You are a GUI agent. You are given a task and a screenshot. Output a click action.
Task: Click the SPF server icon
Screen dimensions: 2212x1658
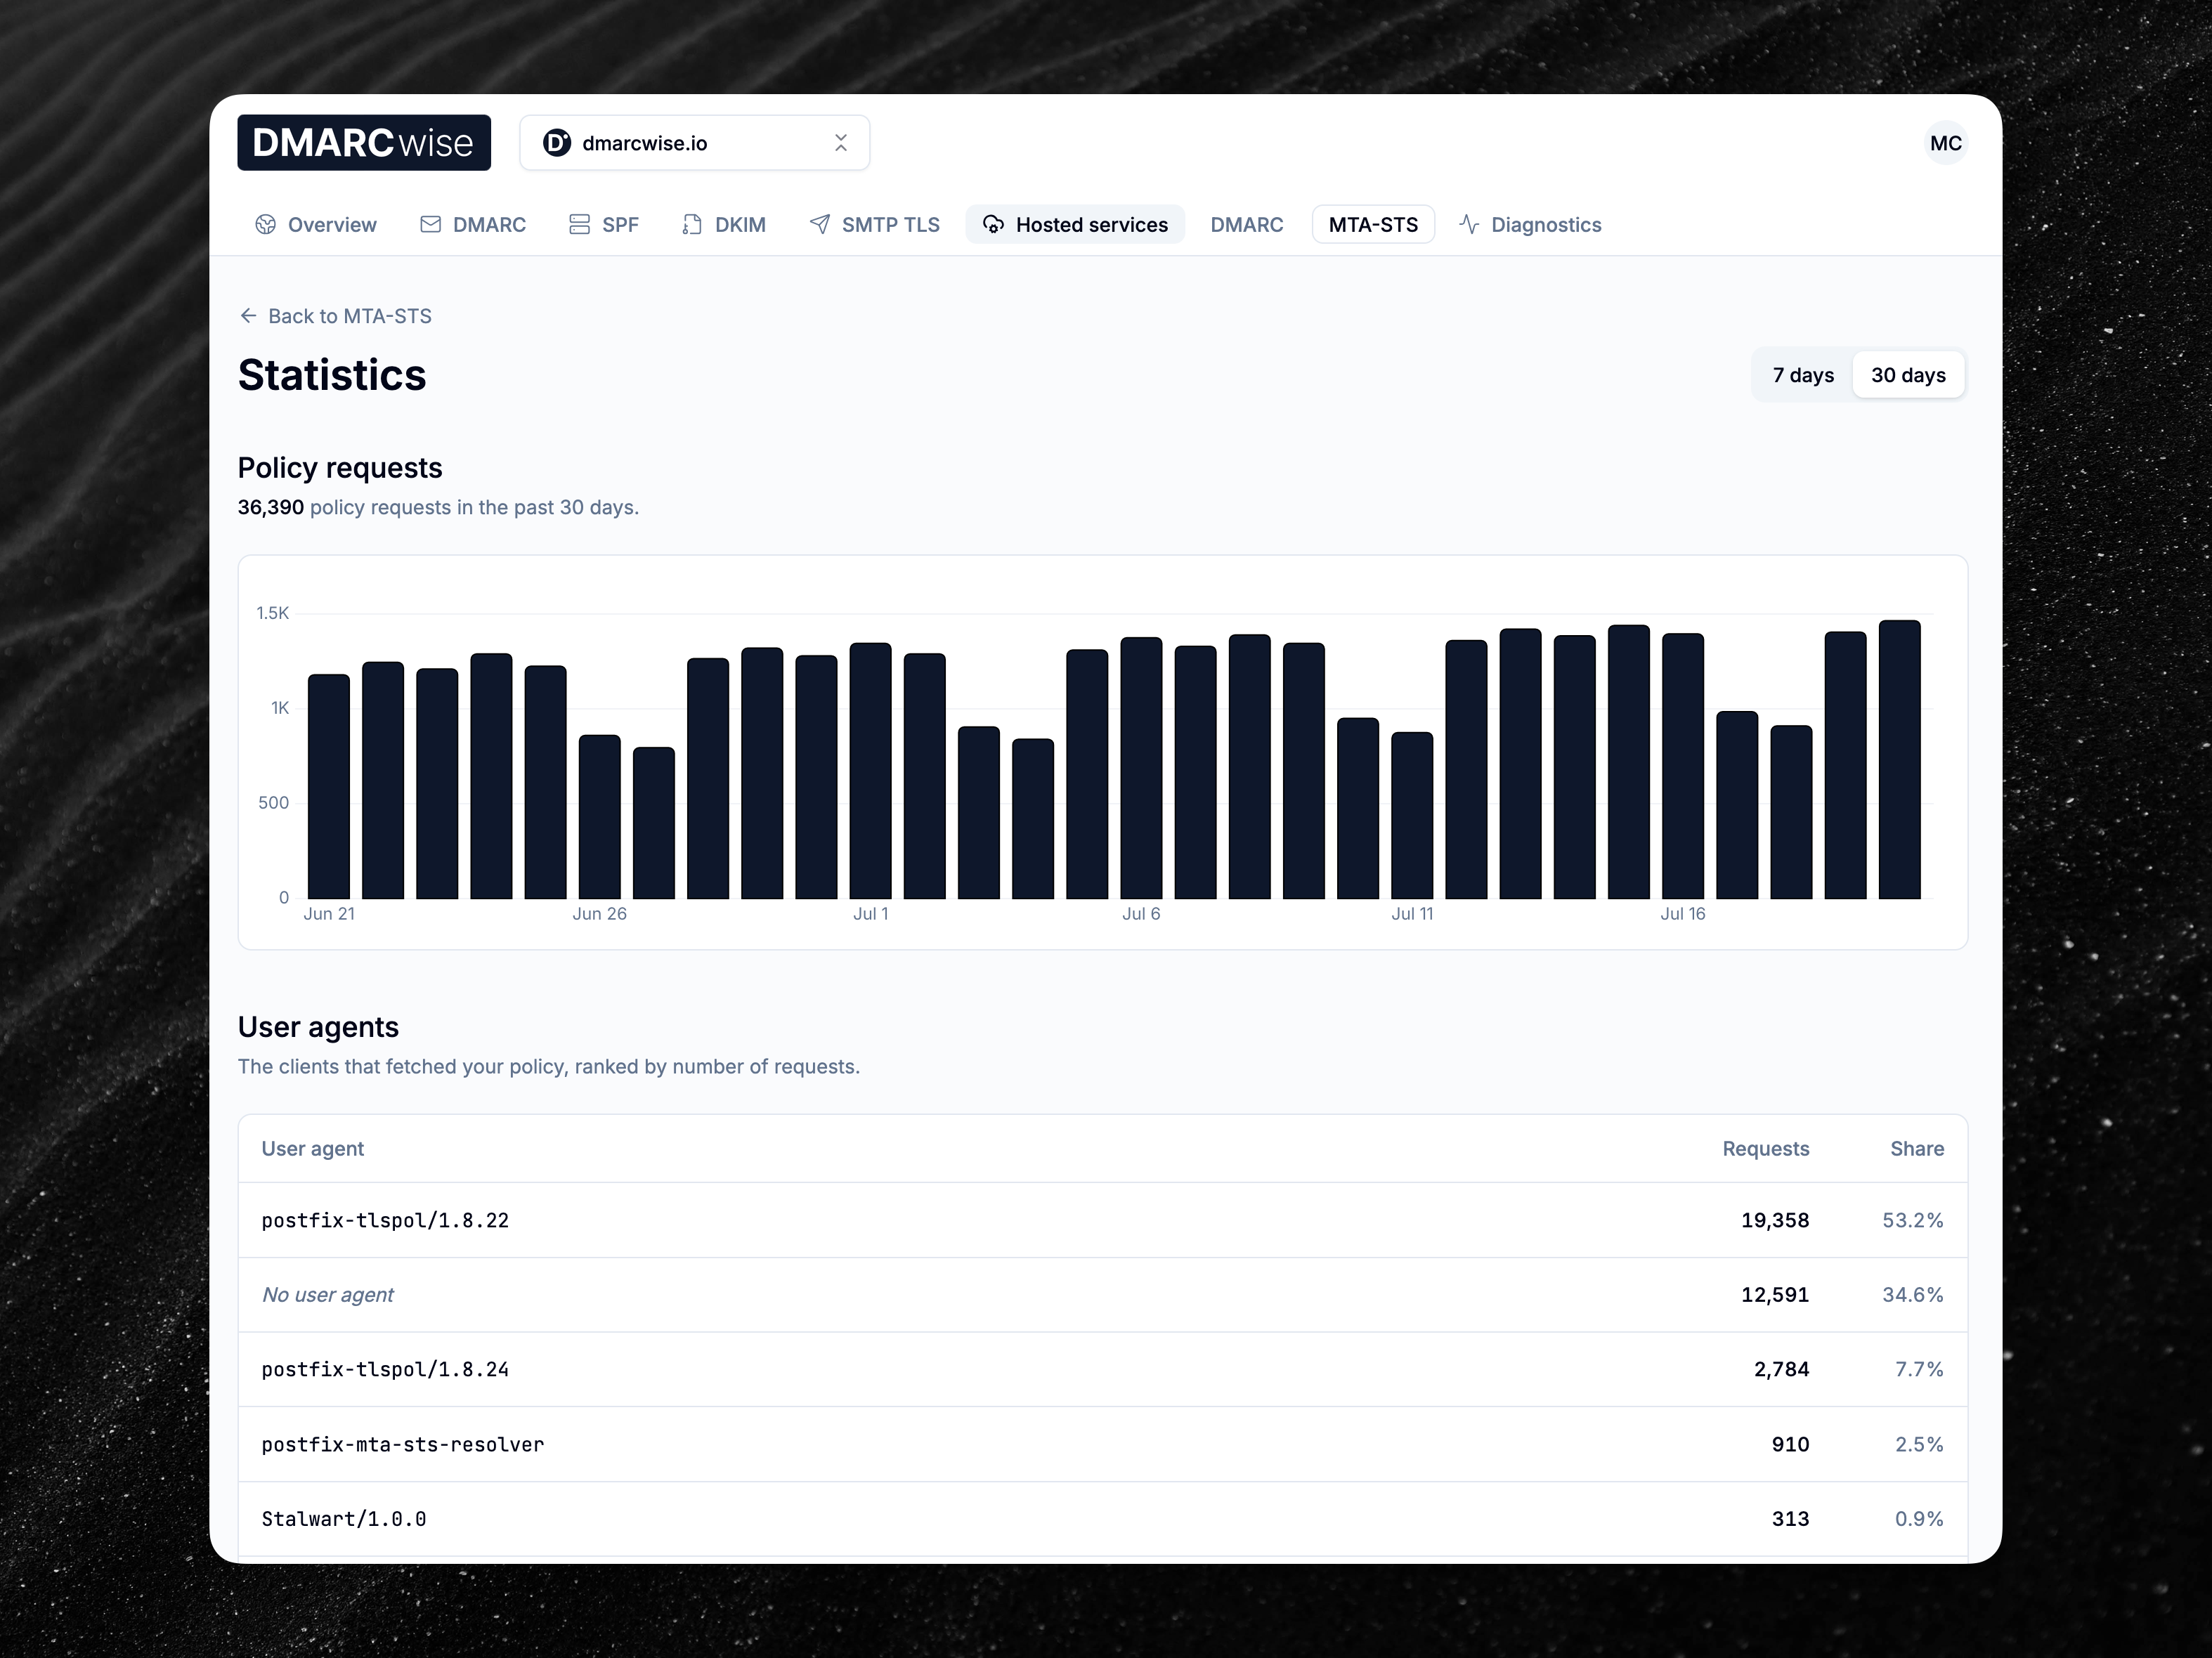pyautogui.click(x=579, y=224)
